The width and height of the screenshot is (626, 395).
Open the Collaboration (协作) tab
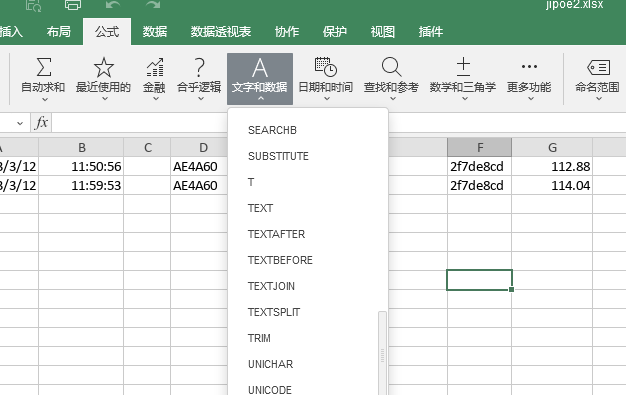(287, 32)
